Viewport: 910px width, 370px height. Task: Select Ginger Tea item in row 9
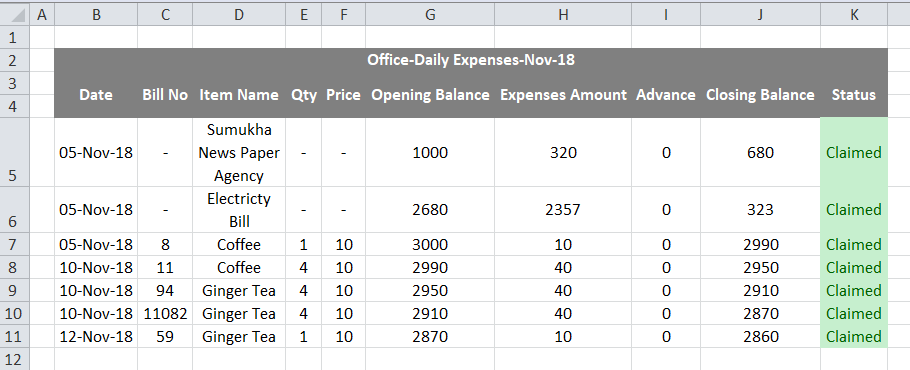(239, 291)
